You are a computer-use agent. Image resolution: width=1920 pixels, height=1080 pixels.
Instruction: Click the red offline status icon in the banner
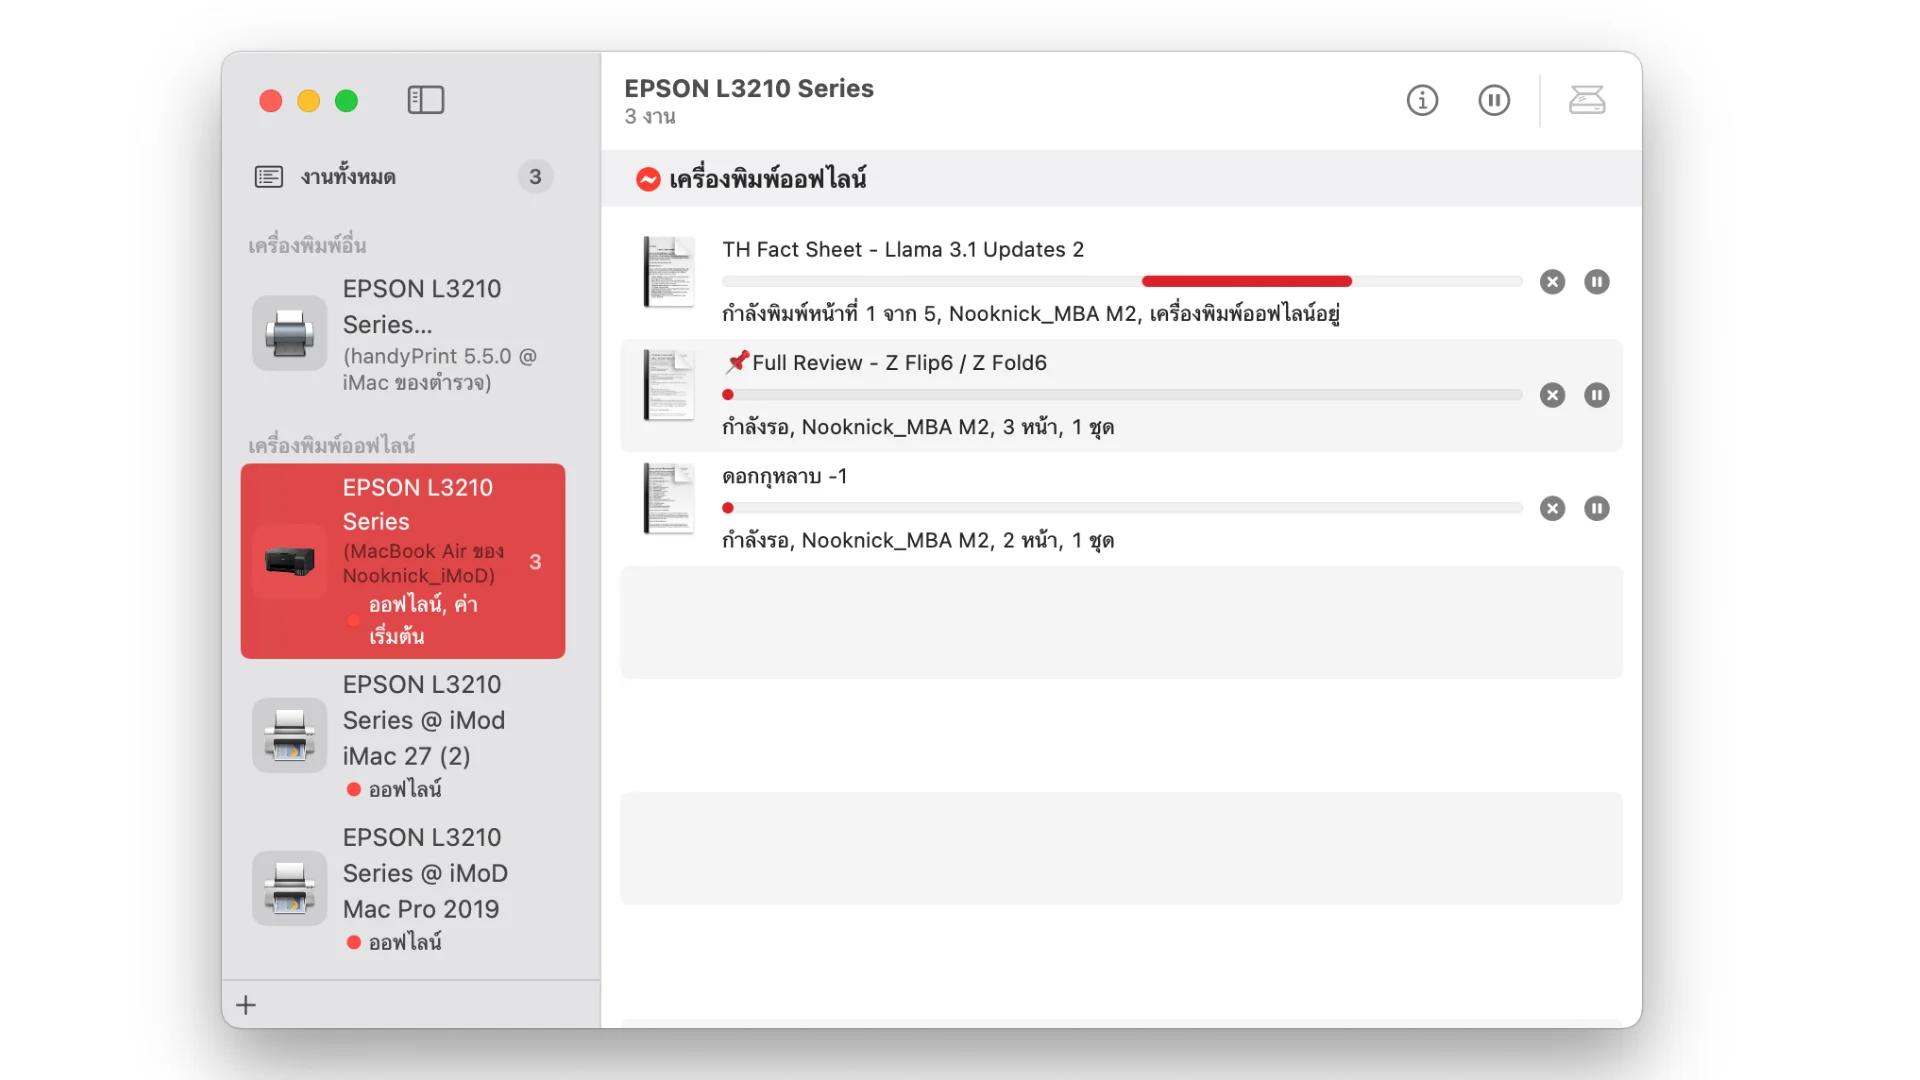click(648, 179)
